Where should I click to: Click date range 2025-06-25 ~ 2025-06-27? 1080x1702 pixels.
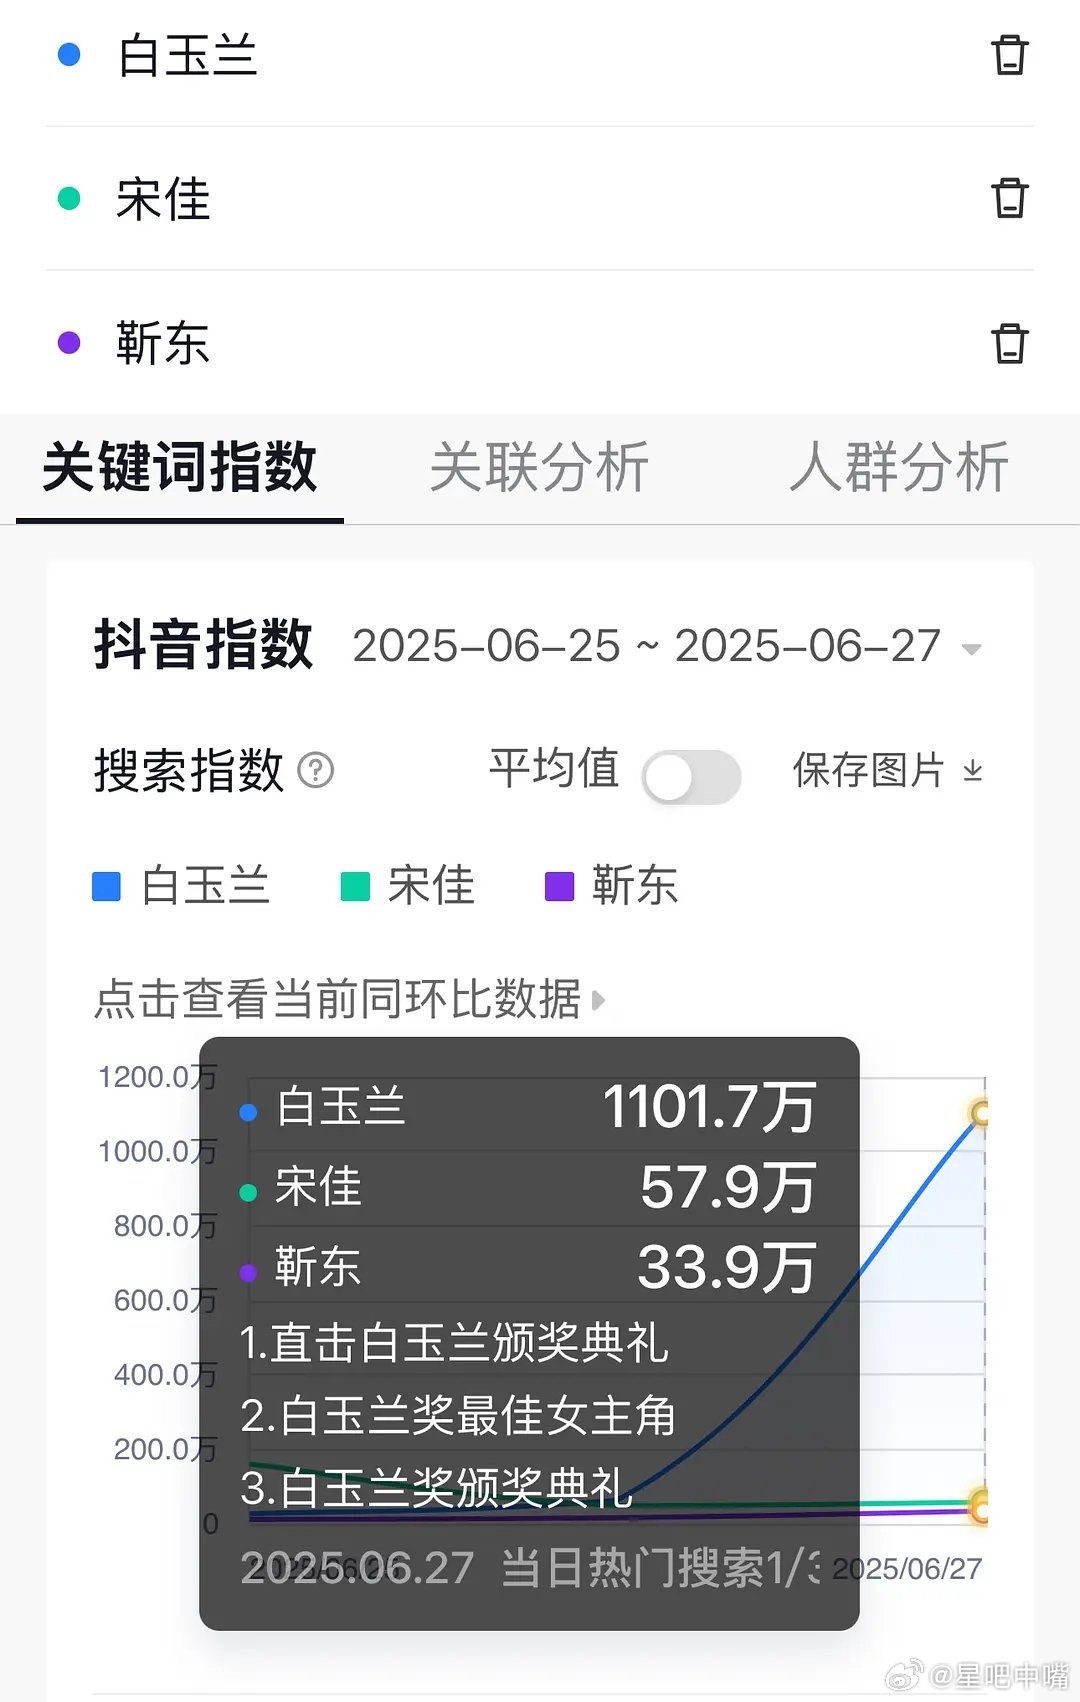(647, 646)
